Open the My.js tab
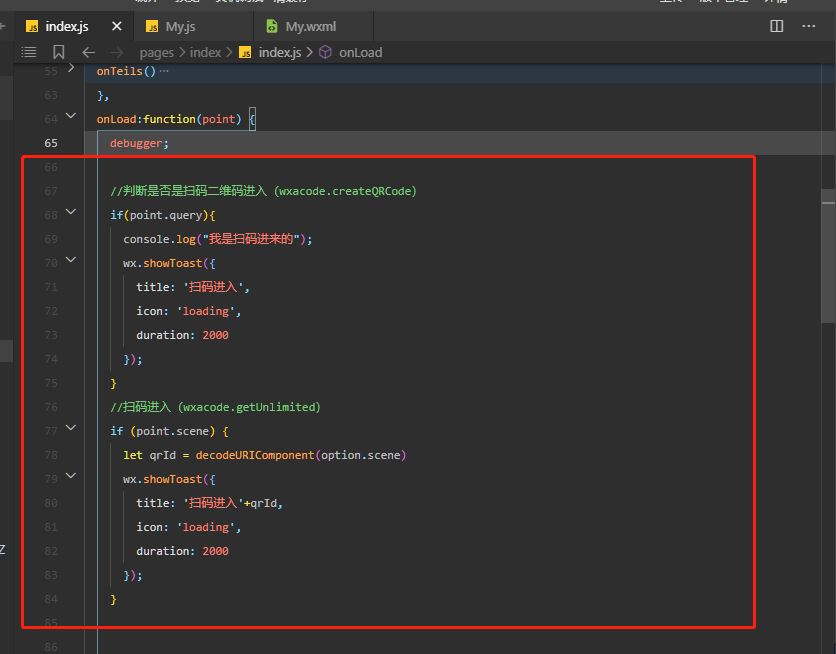 (180, 26)
